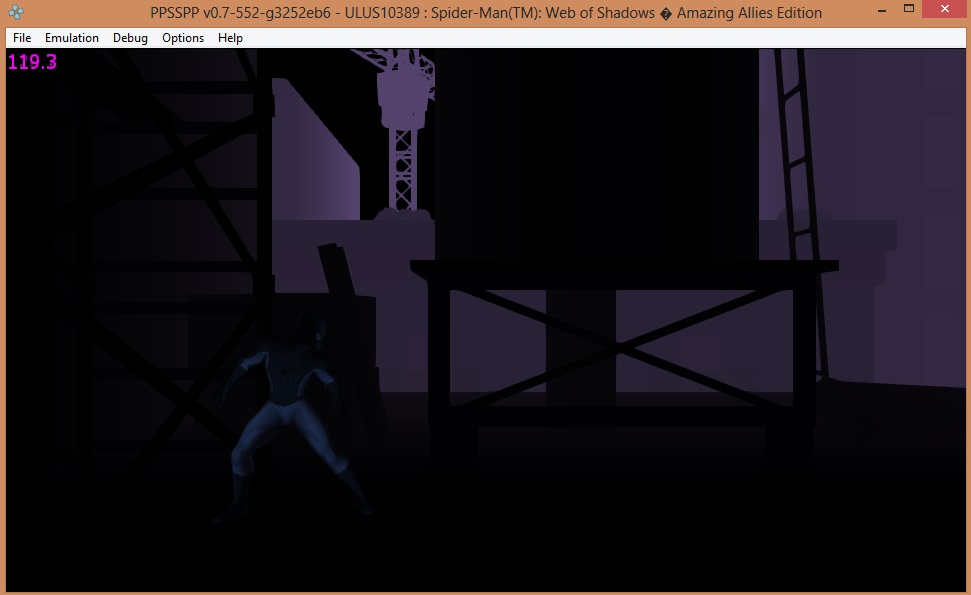This screenshot has width=971, height=595.
Task: Open the Emulation menu
Action: click(x=72, y=38)
